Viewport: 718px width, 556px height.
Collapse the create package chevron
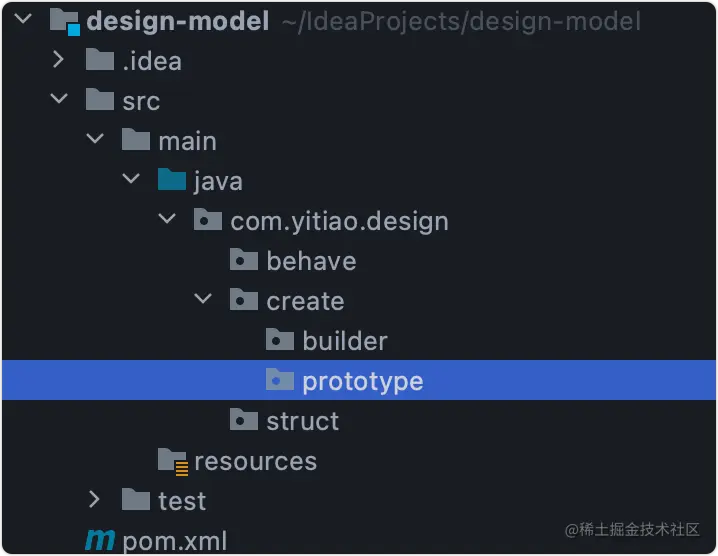click(203, 299)
